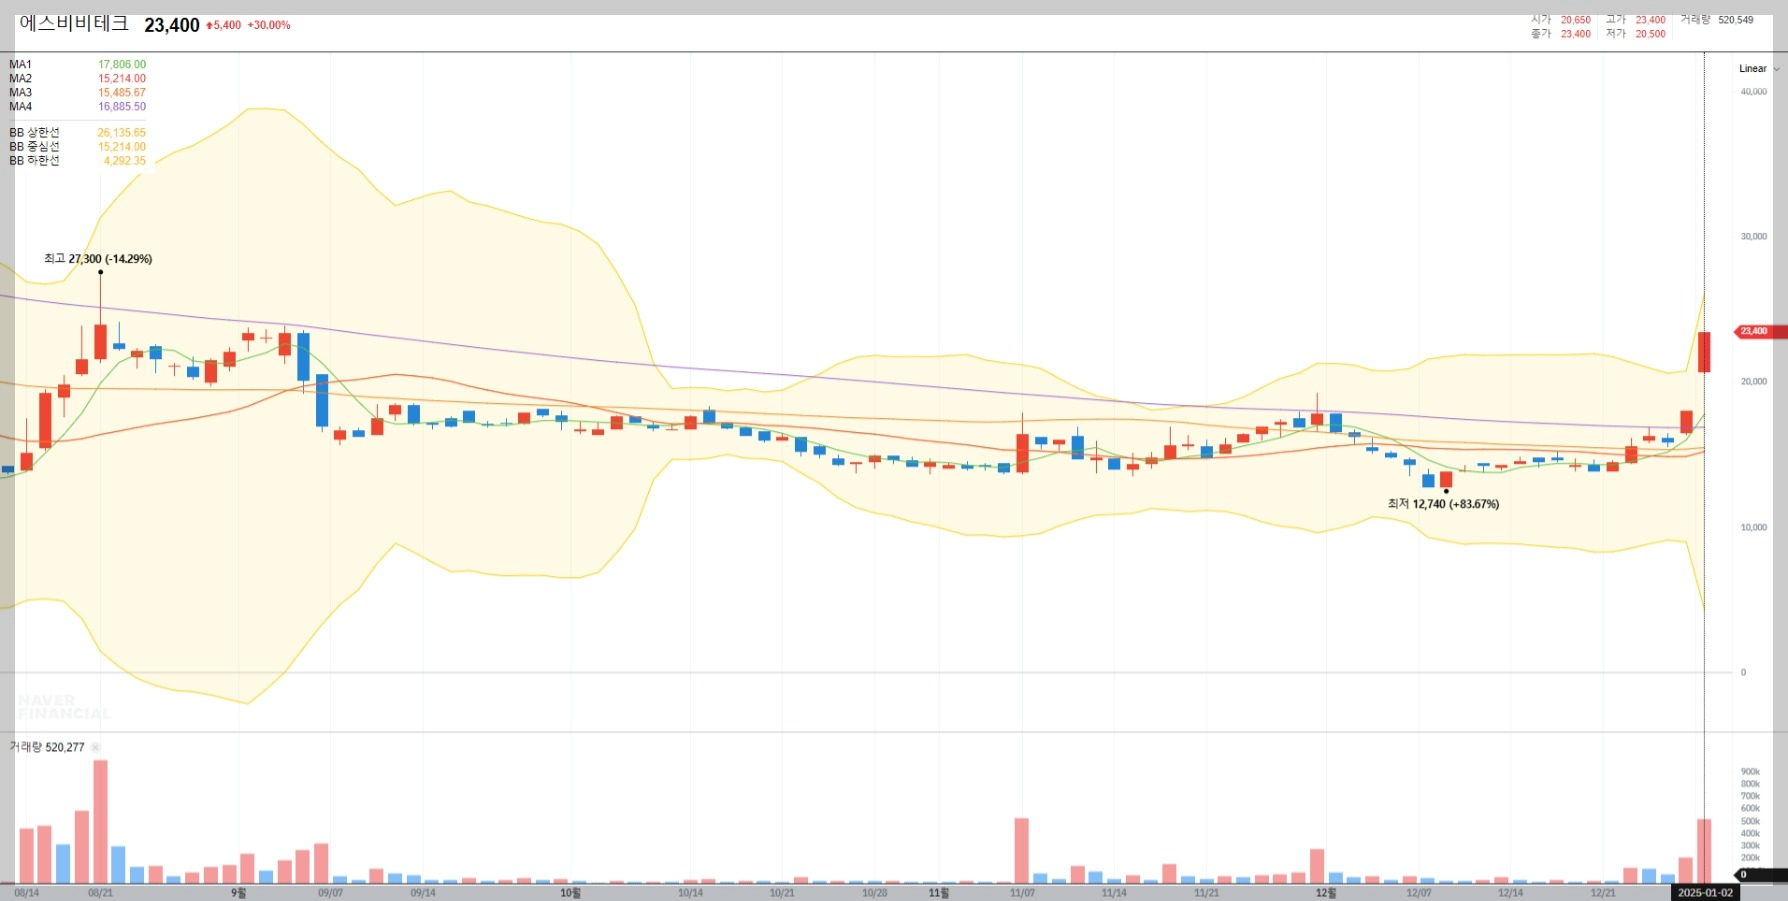
Task: Click the BB 상한선 legend entry
Action: (x=78, y=132)
